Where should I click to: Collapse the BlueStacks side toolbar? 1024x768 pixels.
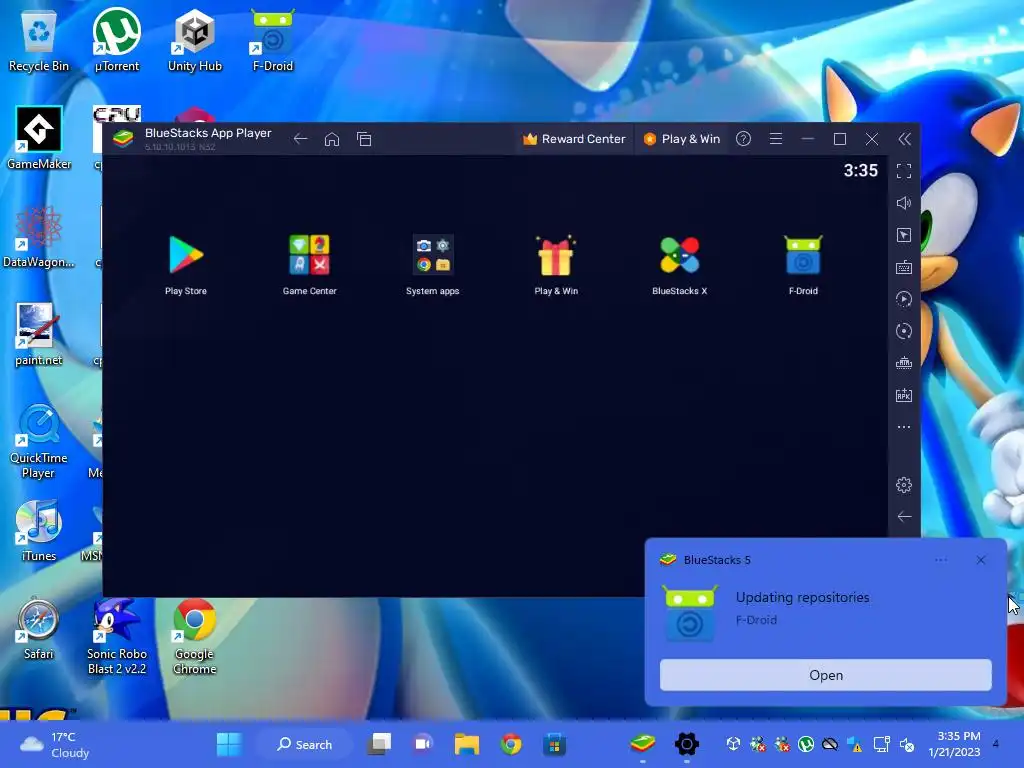pos(904,139)
